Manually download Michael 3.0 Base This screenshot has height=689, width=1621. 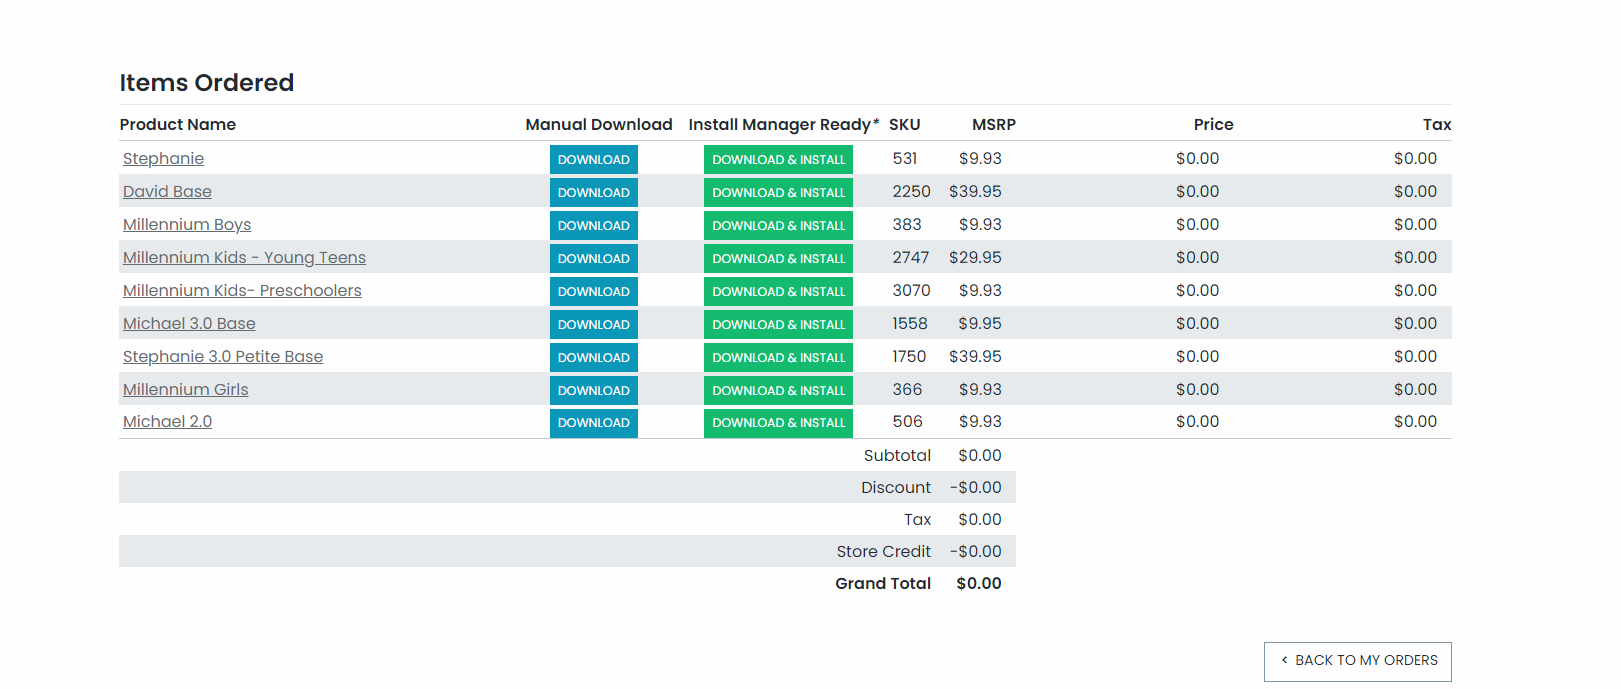click(x=593, y=325)
